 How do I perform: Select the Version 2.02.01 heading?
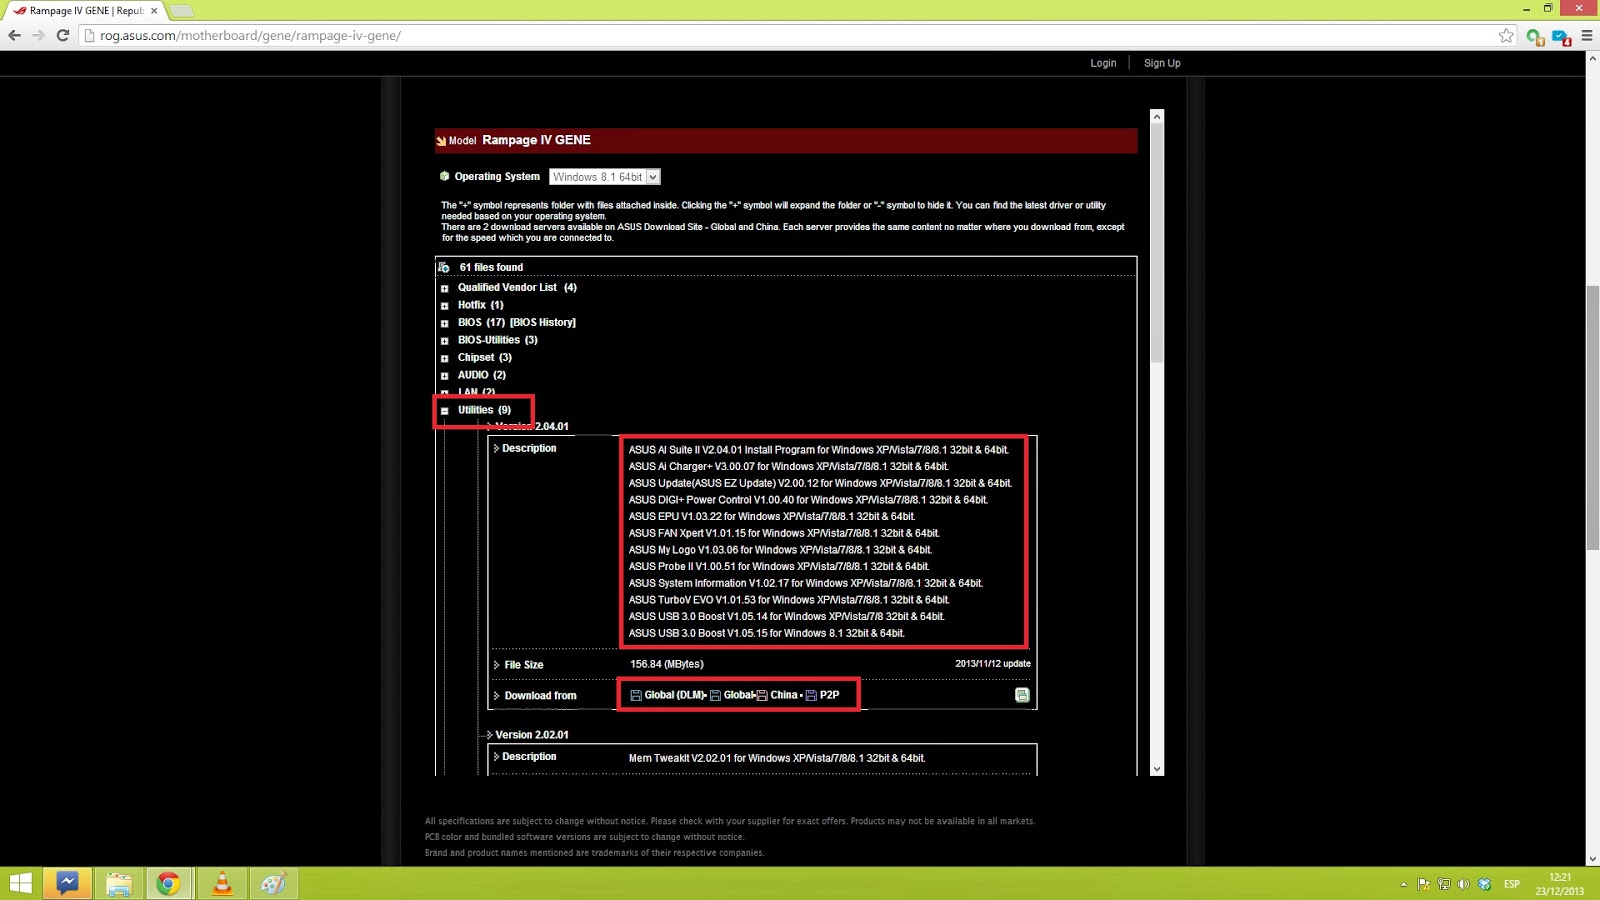(532, 735)
